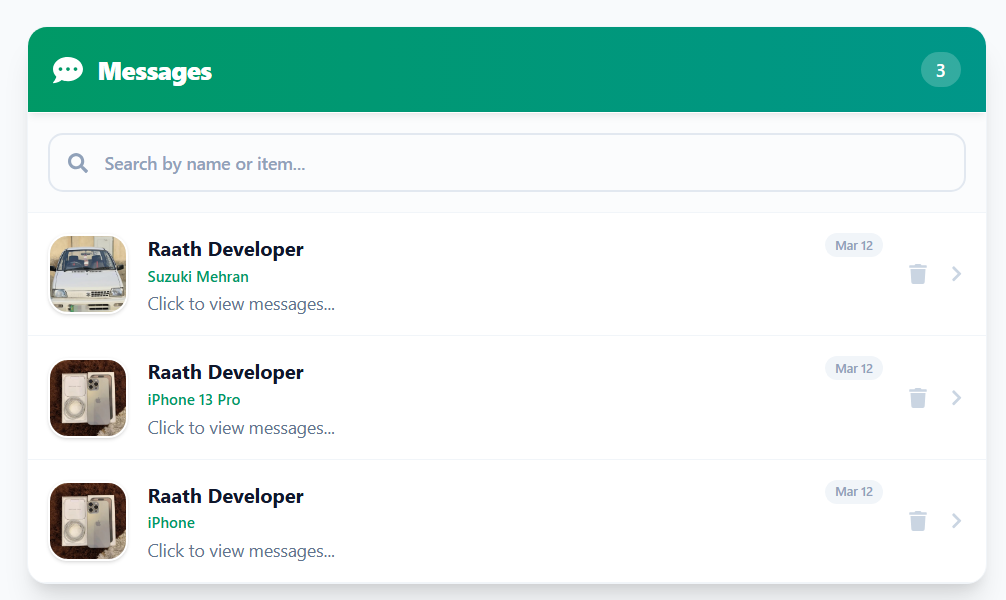Open the thumbnail of the last iPhone row

88,521
